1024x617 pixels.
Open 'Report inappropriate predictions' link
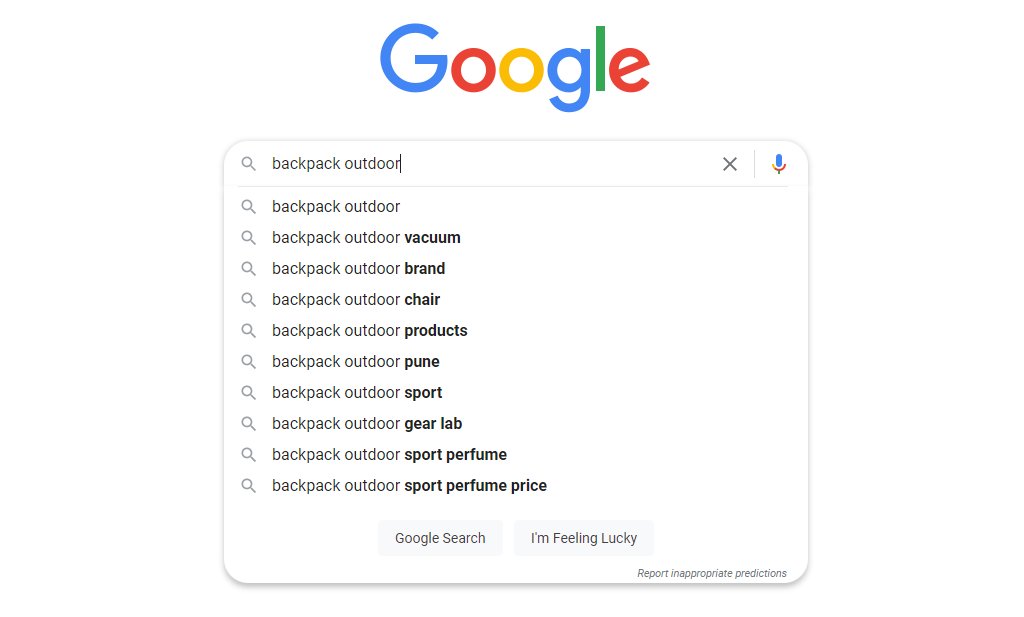(x=711, y=574)
